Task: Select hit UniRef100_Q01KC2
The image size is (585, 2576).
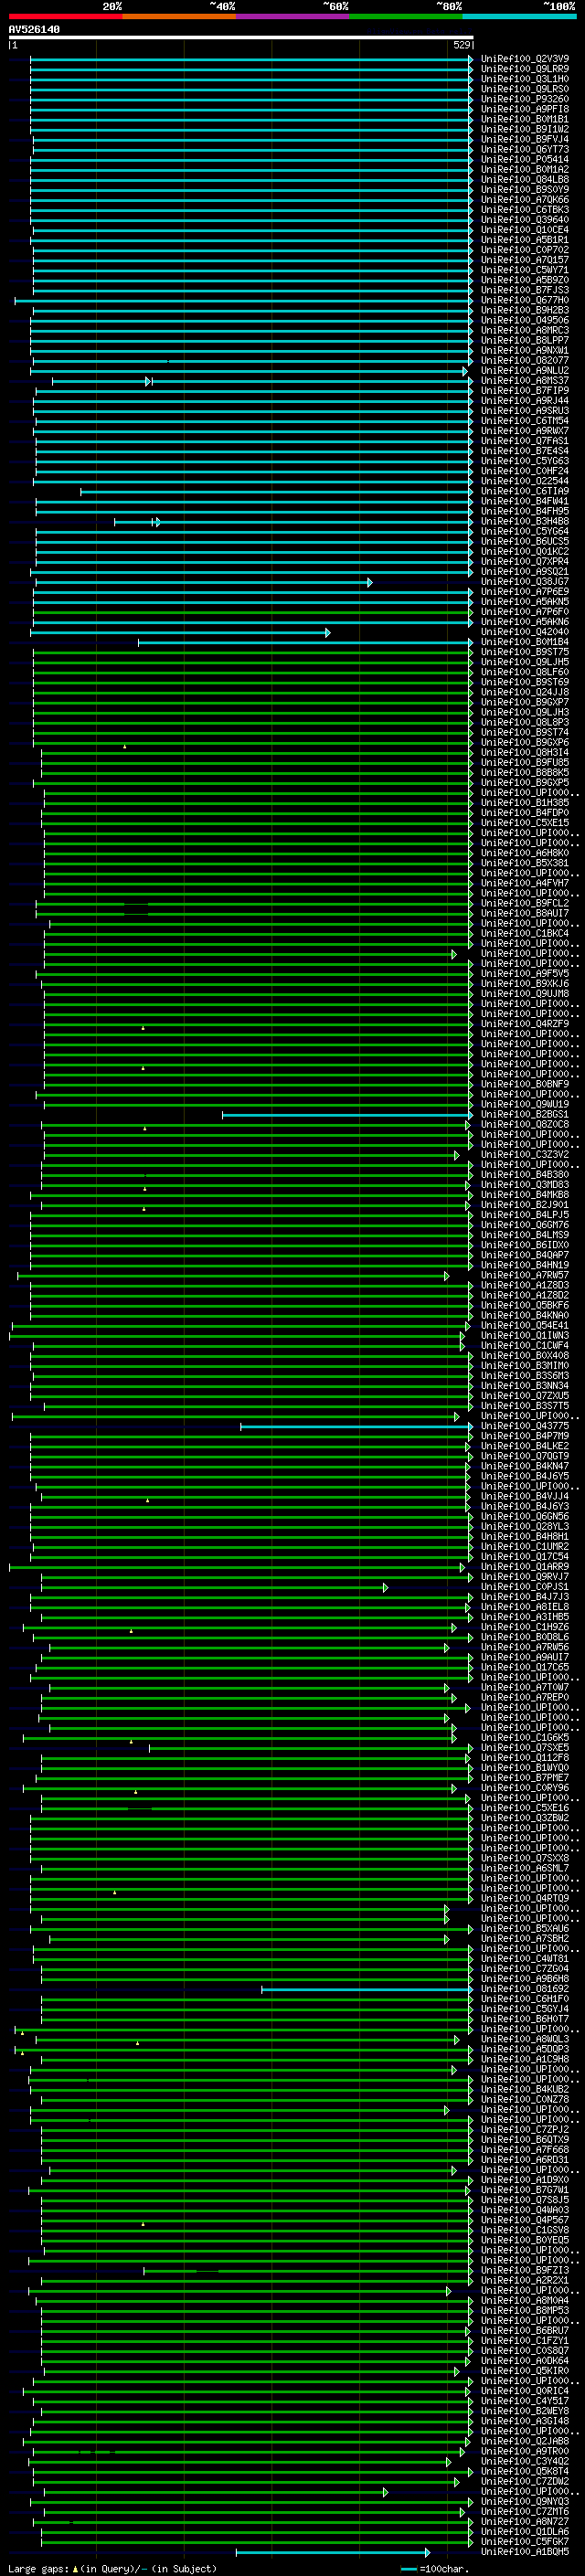Action: 525,551
